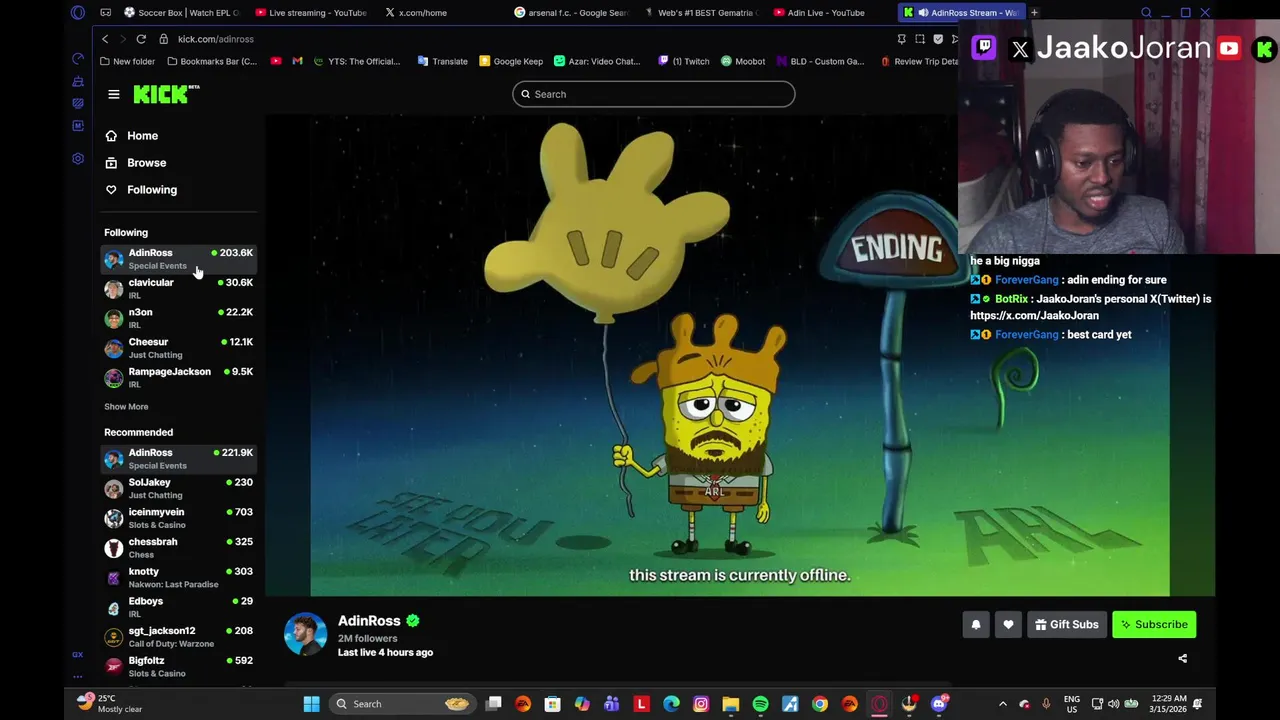Click AdinRoss profile avatar below the video
Image resolution: width=1280 pixels, height=720 pixels.
[x=305, y=635]
